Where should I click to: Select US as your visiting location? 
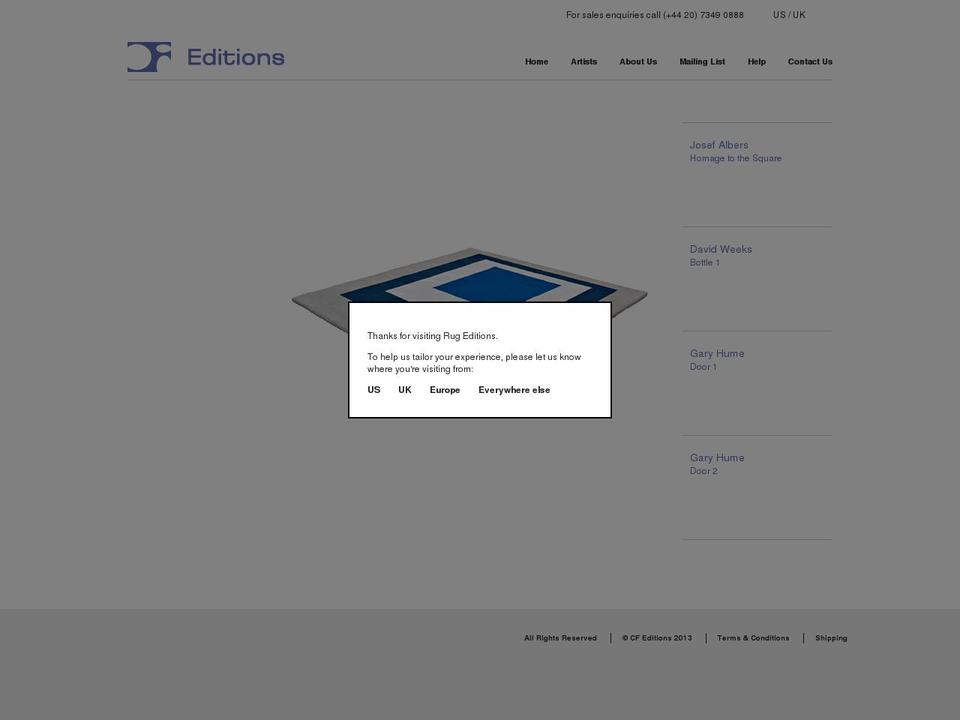tap(374, 390)
